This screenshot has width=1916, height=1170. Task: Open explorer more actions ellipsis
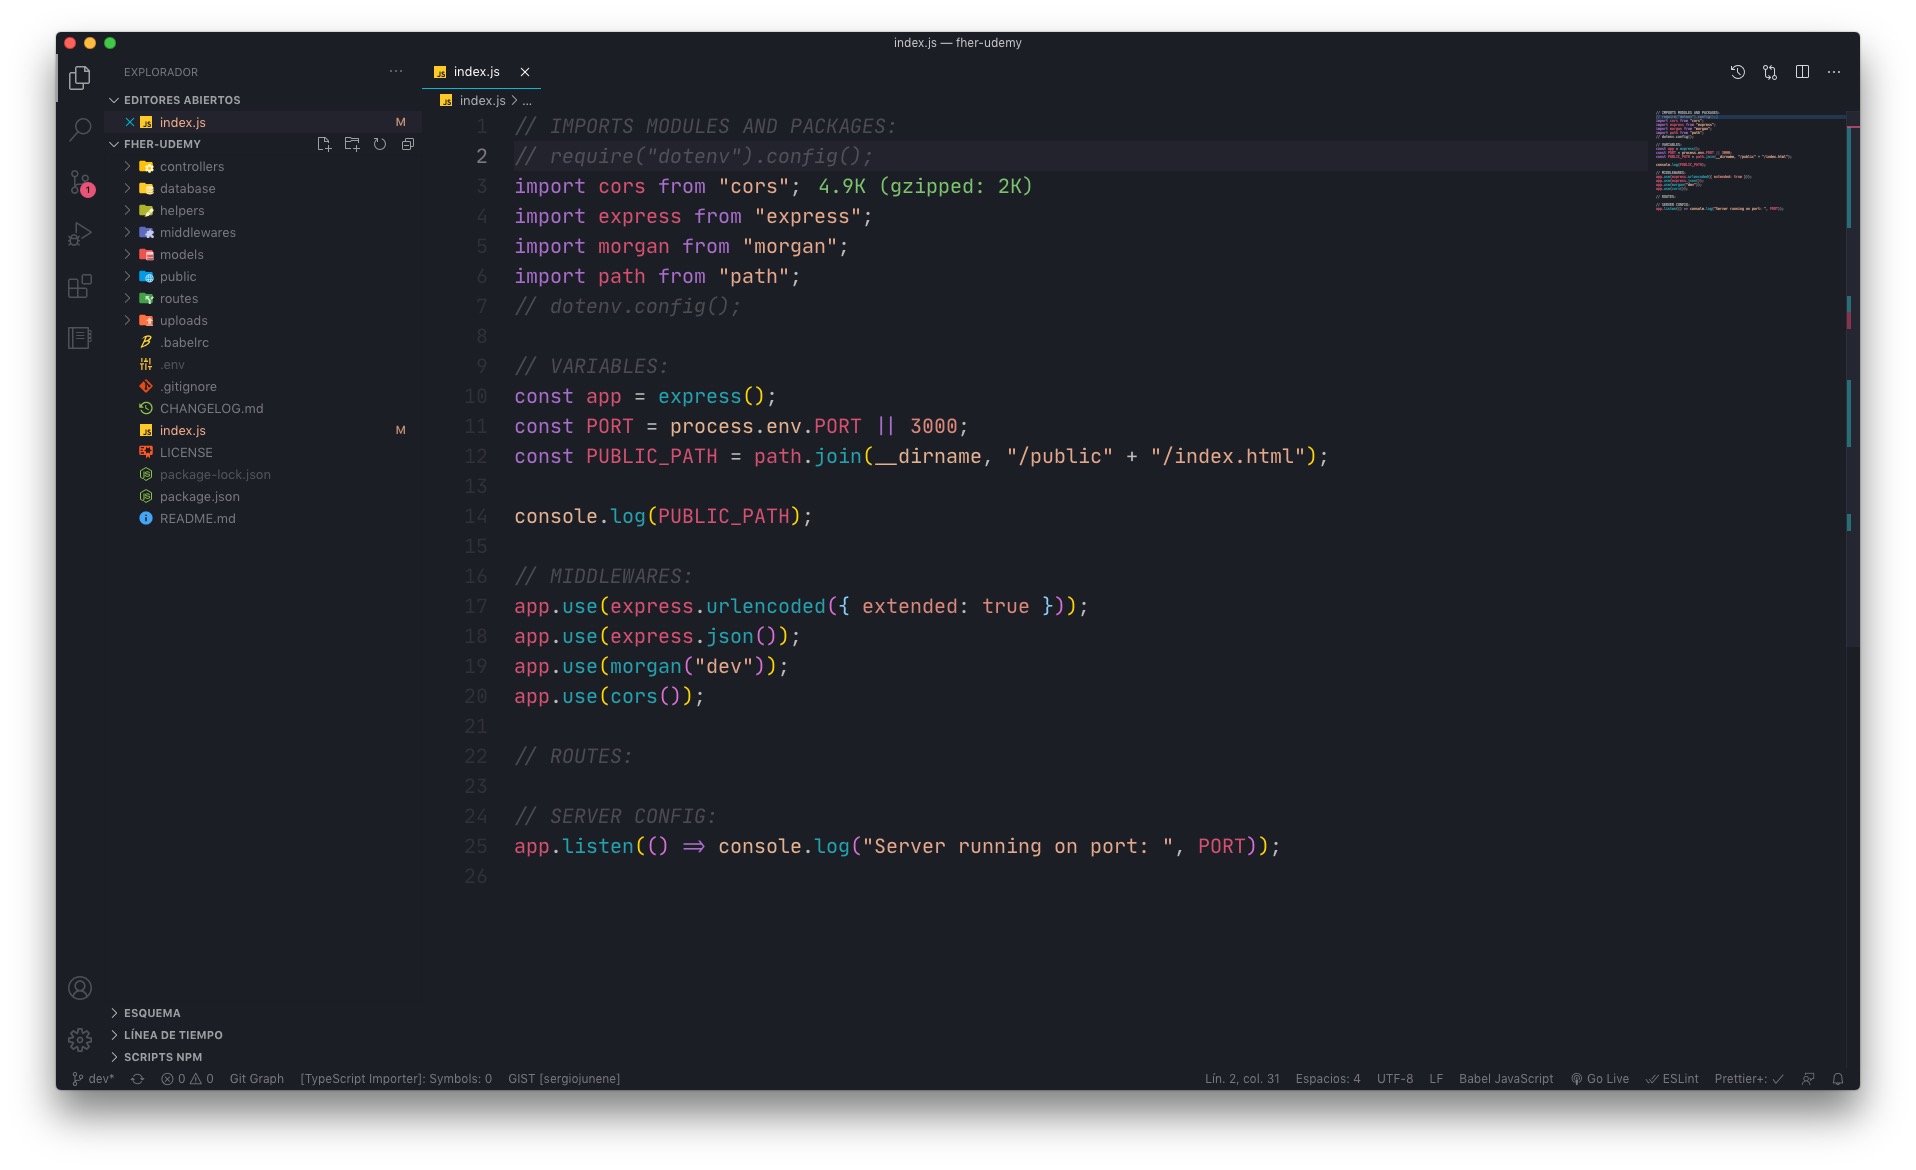click(396, 71)
